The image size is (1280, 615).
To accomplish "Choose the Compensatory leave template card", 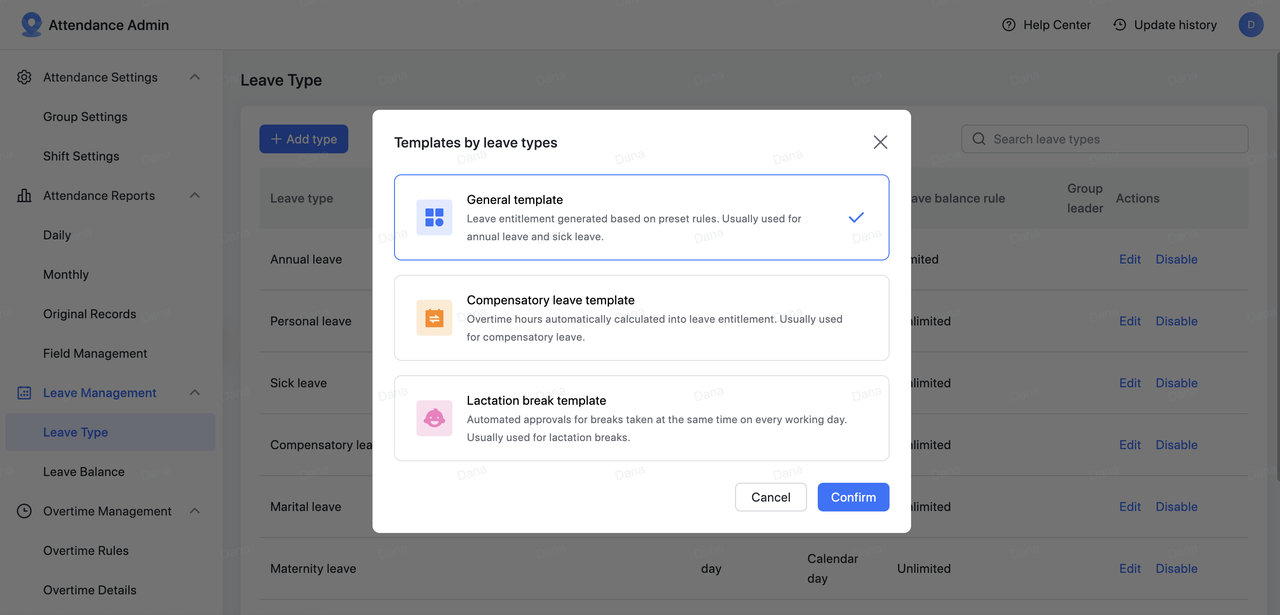I will click(641, 318).
